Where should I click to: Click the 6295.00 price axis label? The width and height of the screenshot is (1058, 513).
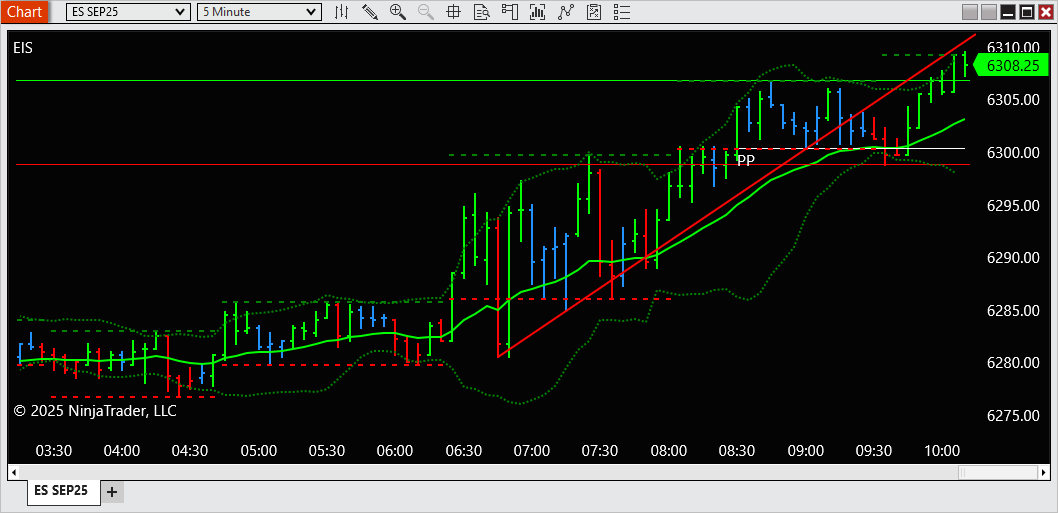[x=1013, y=205]
